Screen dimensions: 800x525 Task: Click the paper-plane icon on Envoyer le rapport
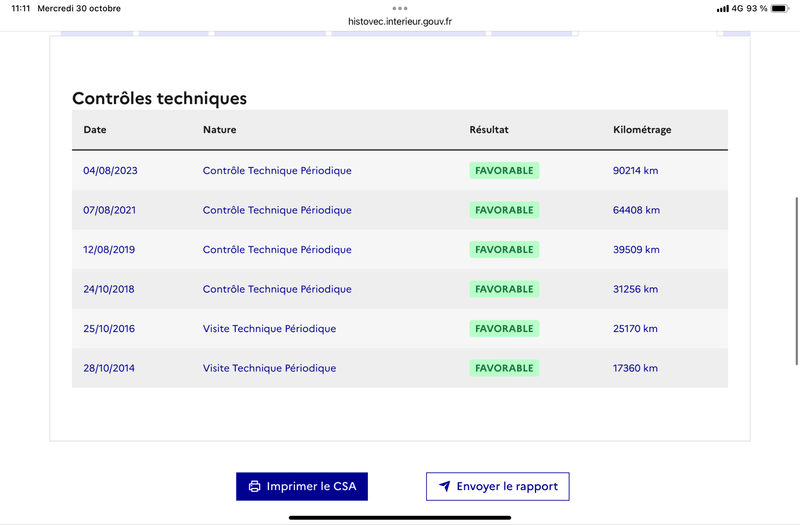click(444, 486)
